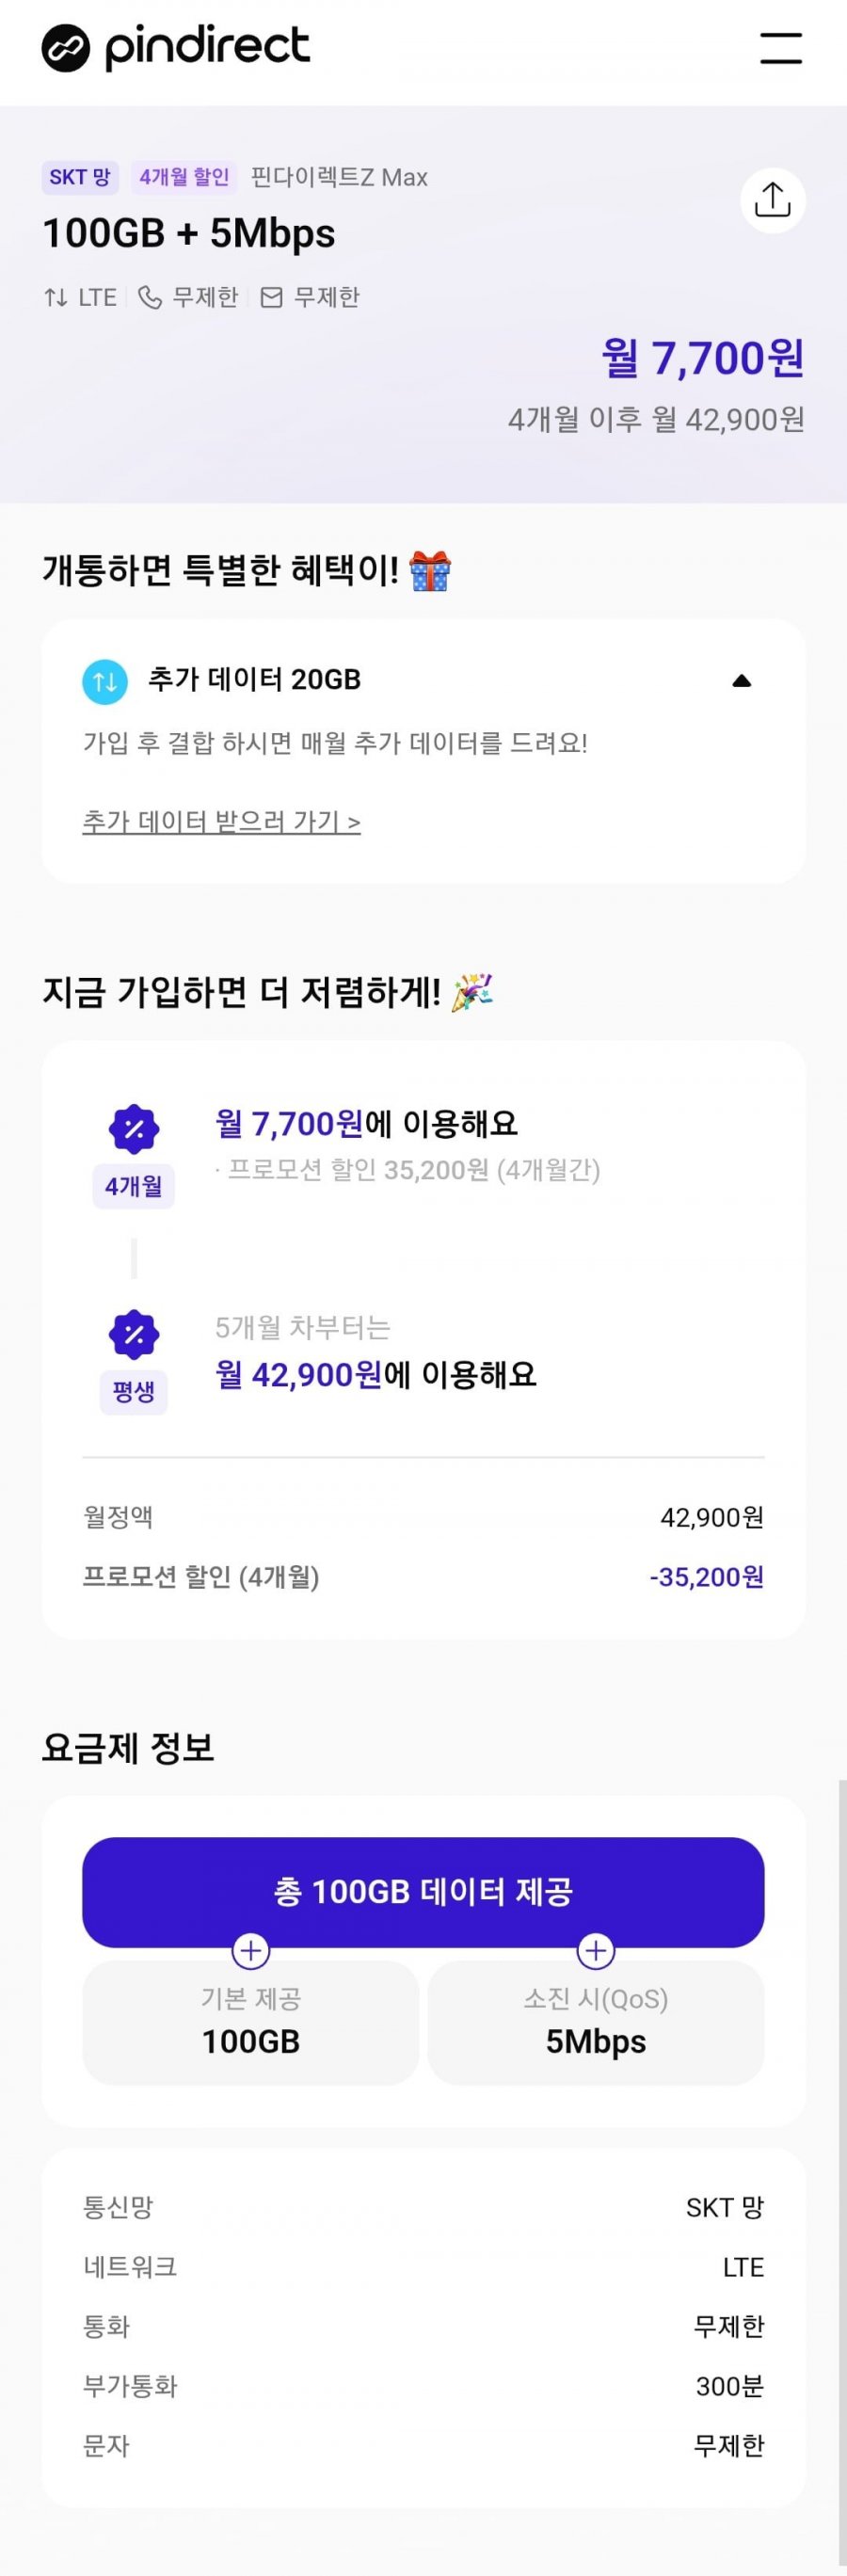Tap the pindirect logo
Screen dimensions: 847x2576
(176, 48)
